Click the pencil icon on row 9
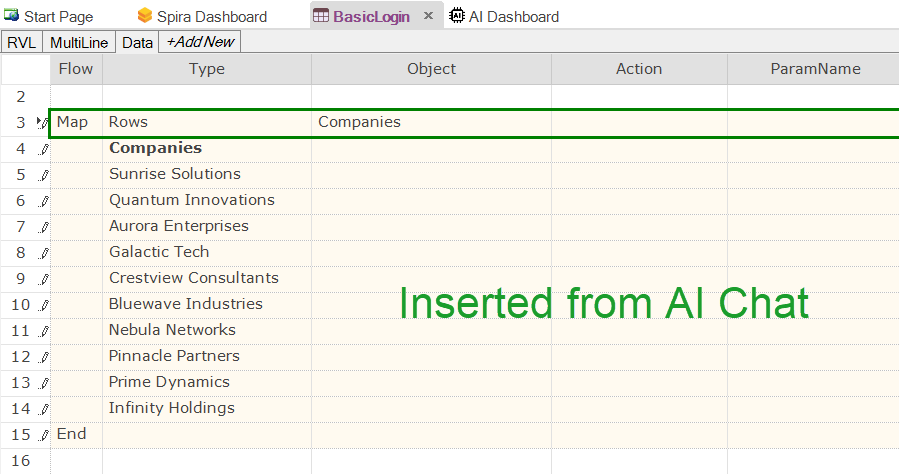 coord(43,279)
